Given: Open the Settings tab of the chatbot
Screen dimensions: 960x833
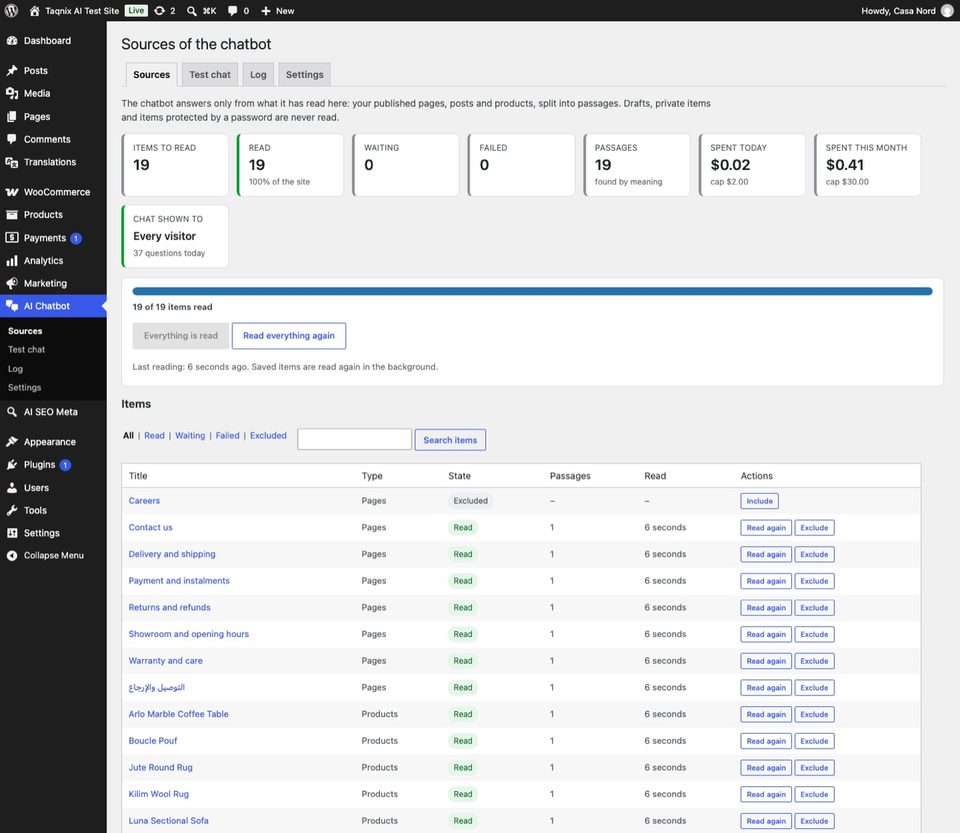Looking at the screenshot, I should click(304, 75).
